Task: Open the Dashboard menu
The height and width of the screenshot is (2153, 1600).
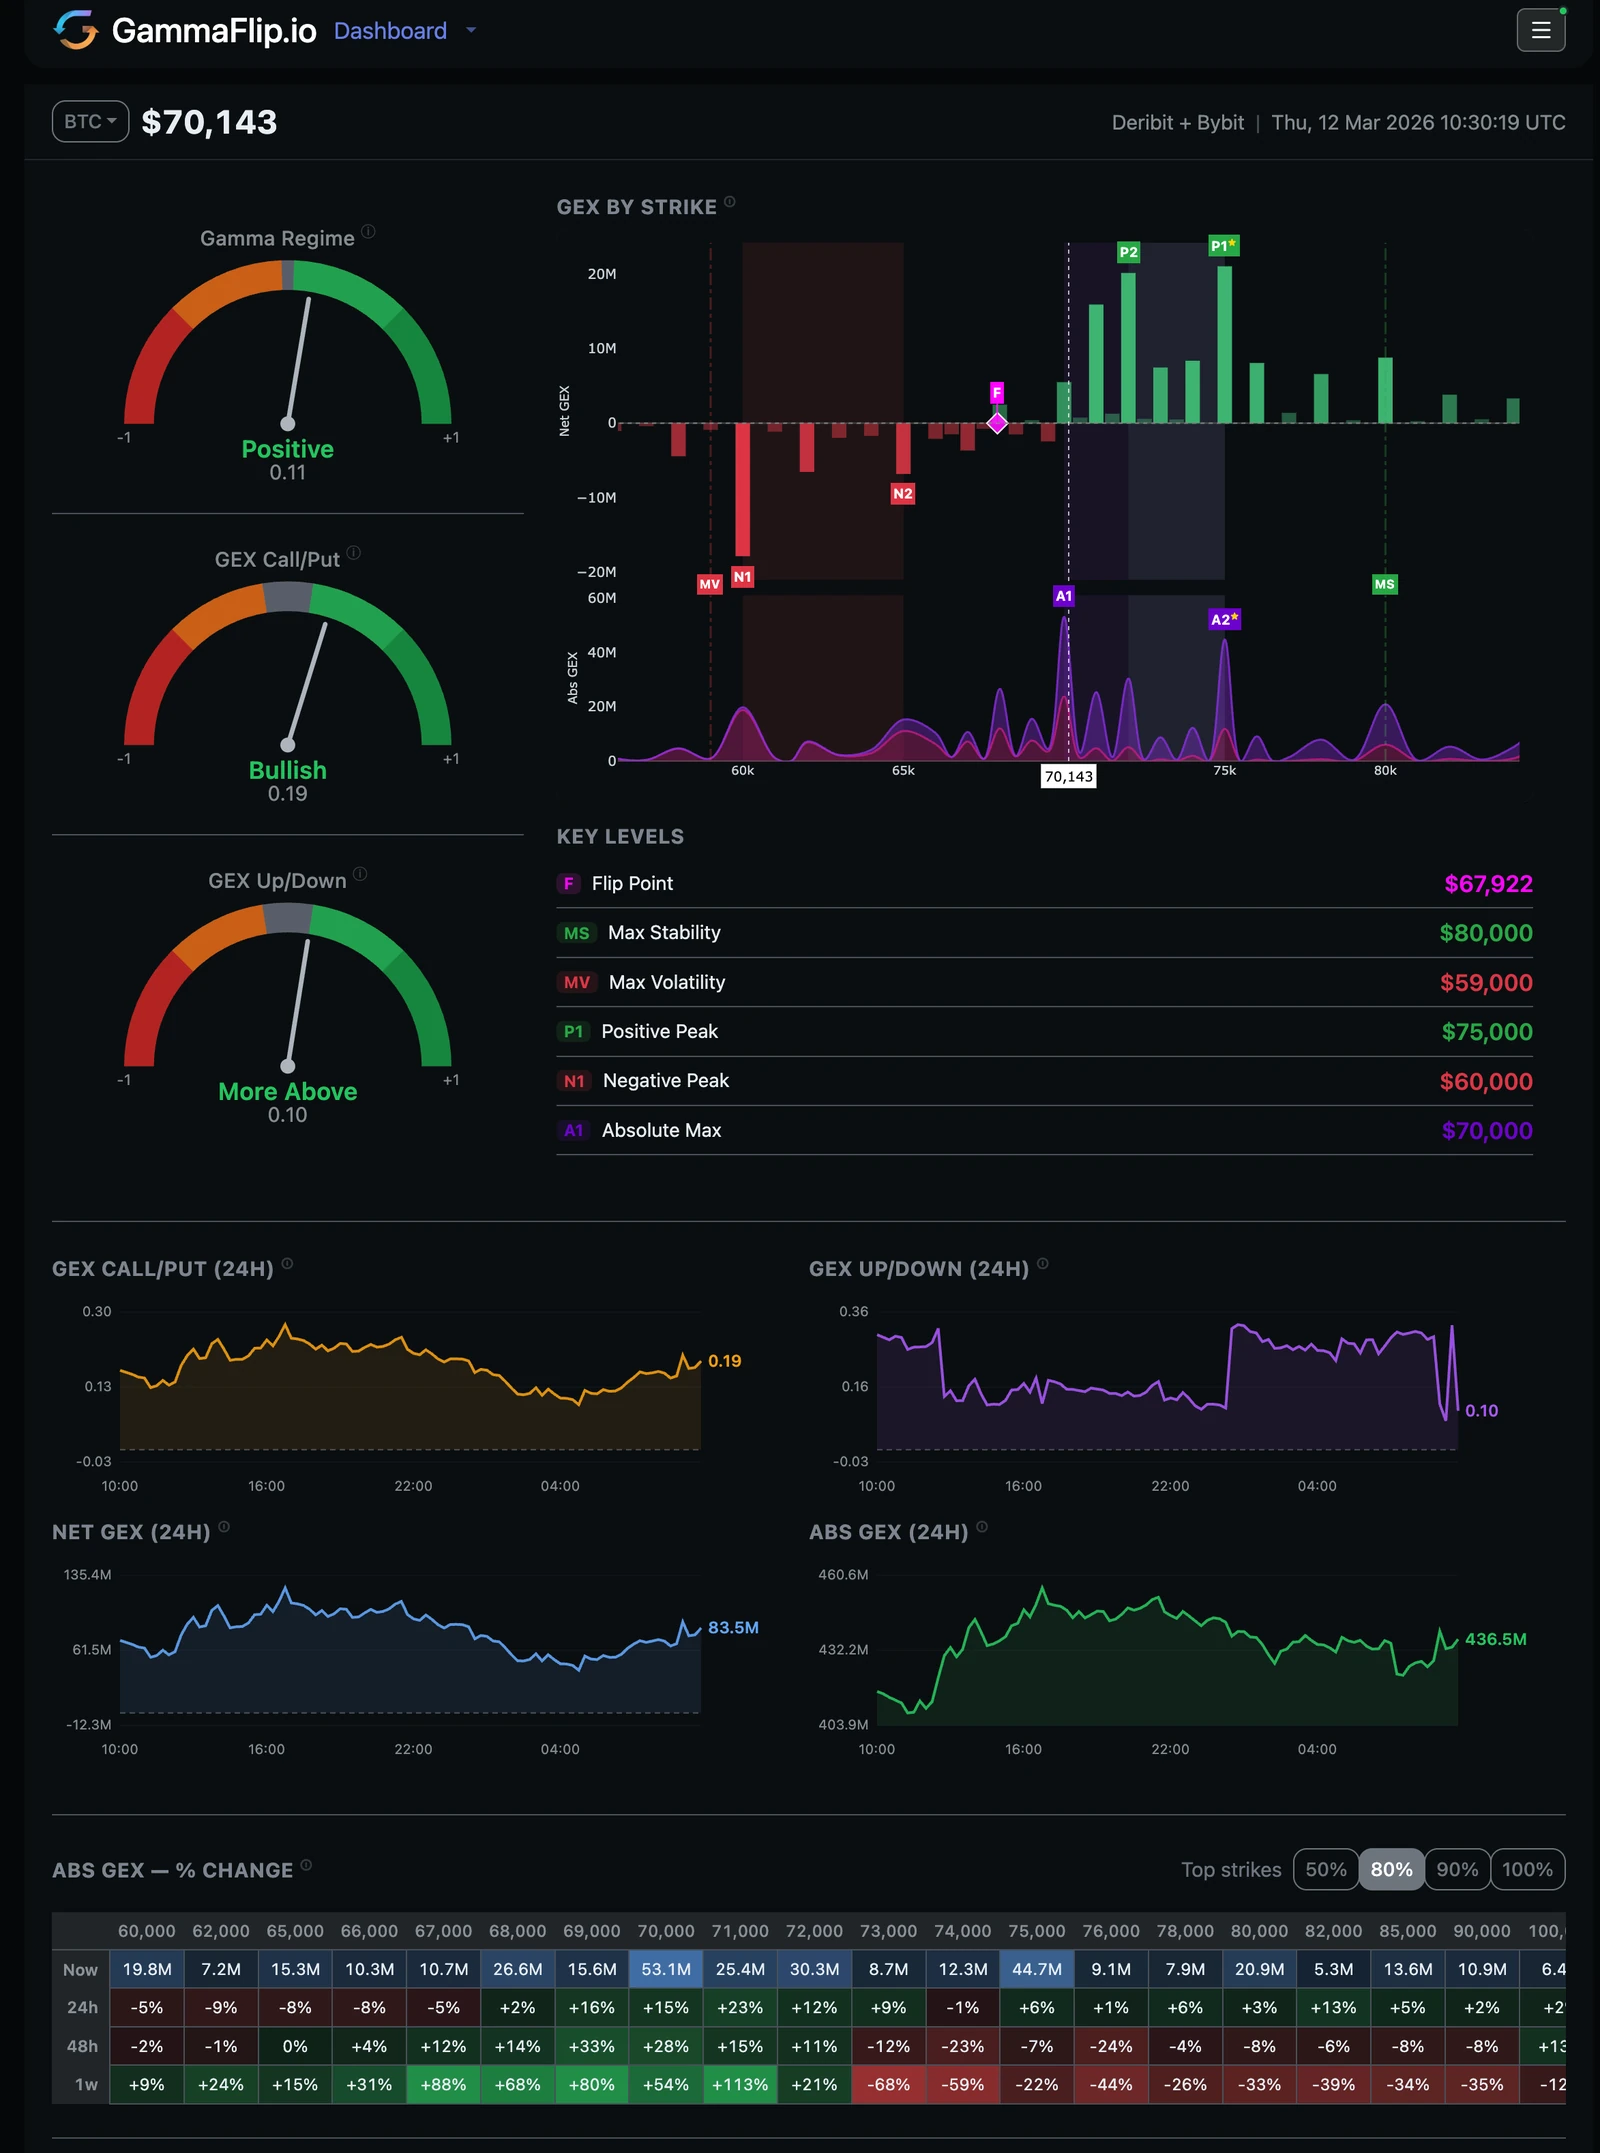Action: (391, 31)
